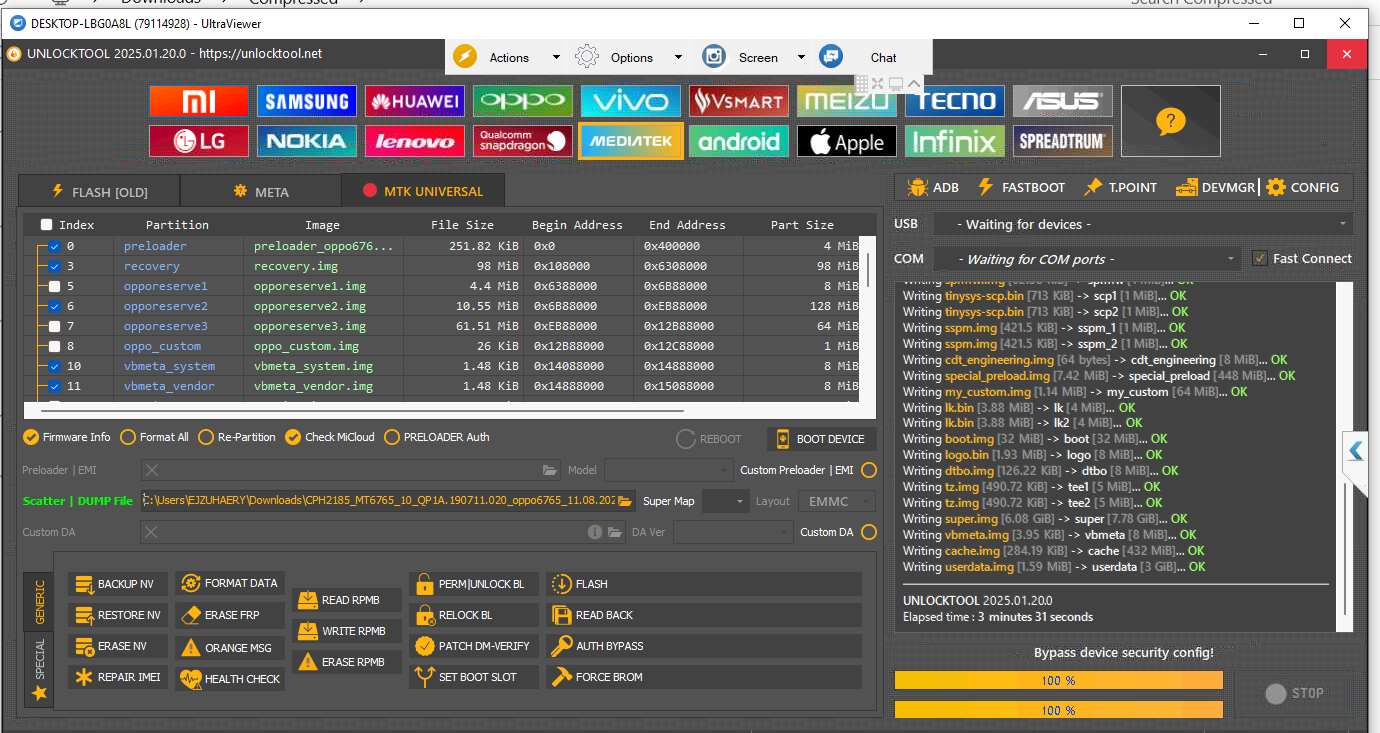Open the help question mark tile
The image size is (1380, 733).
(x=1170, y=121)
